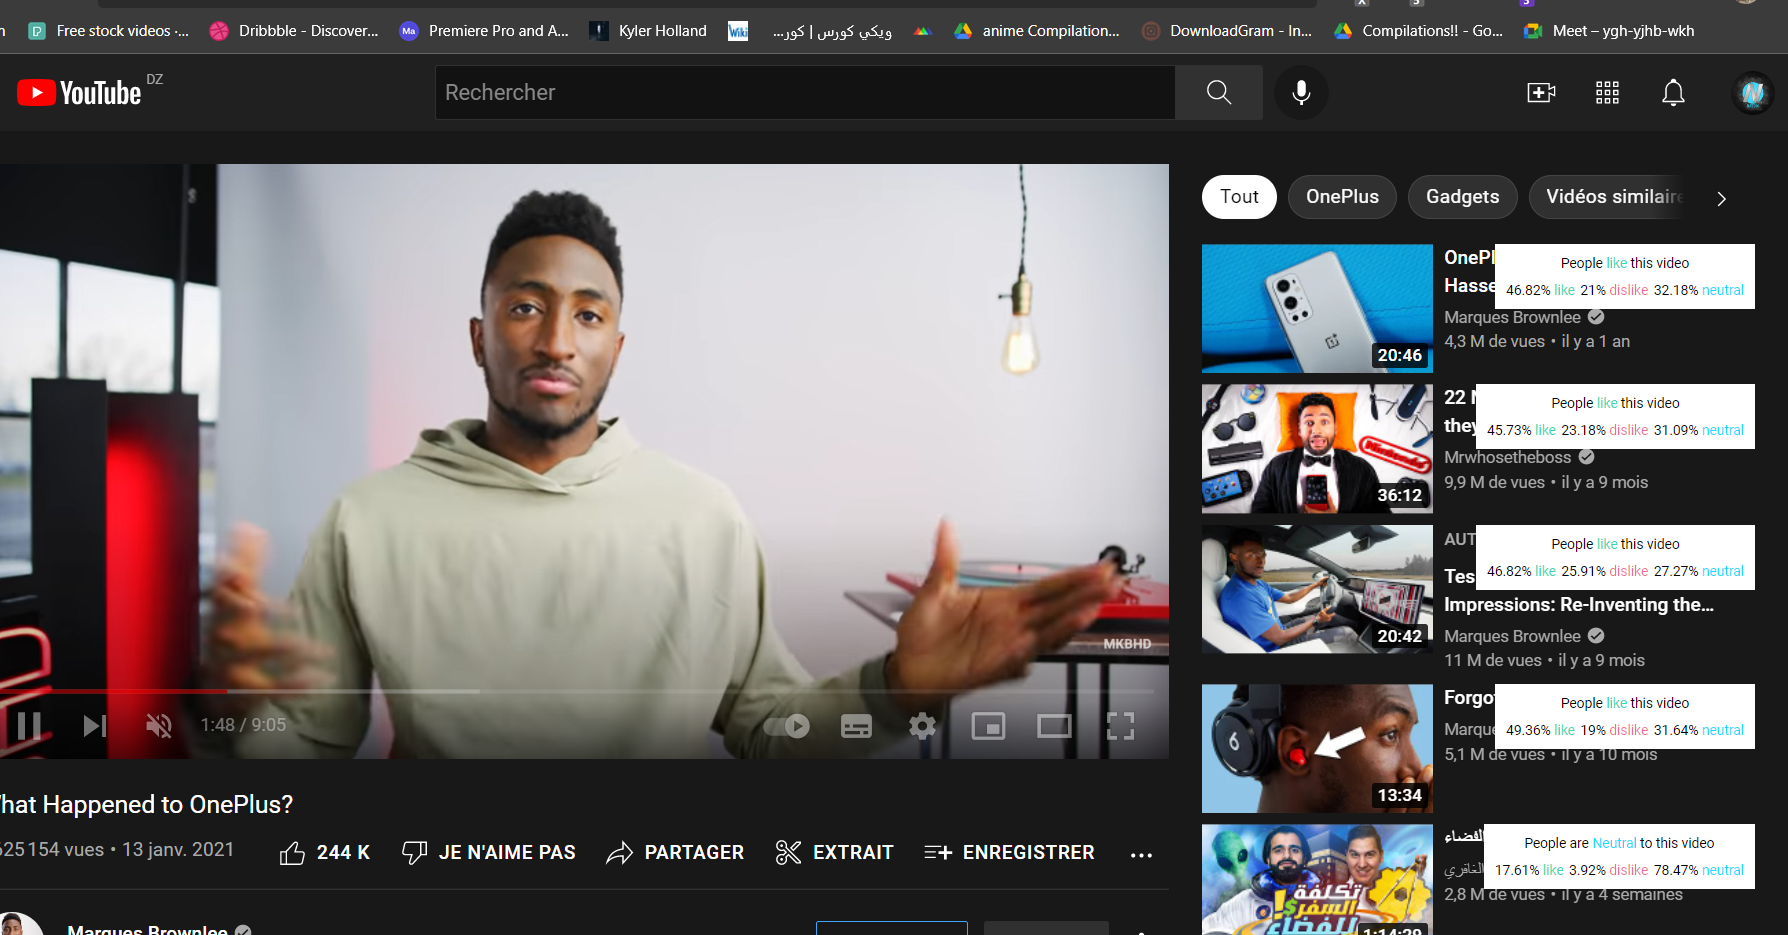
Task: Open the Arabic space video thumbnail
Action: pyautogui.click(x=1317, y=880)
